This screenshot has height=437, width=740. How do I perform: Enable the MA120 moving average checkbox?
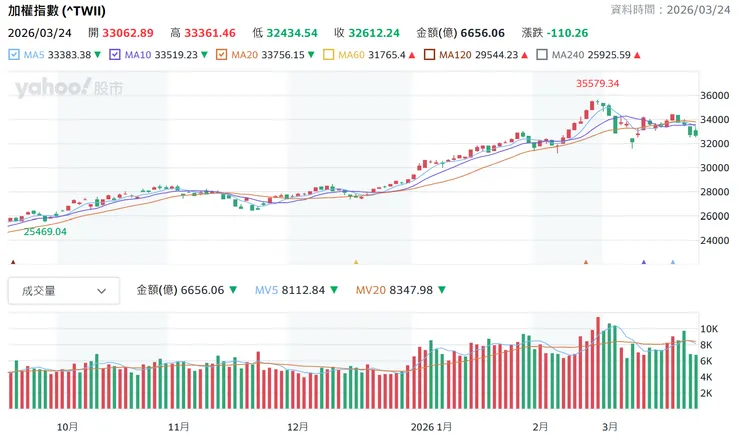[x=429, y=55]
